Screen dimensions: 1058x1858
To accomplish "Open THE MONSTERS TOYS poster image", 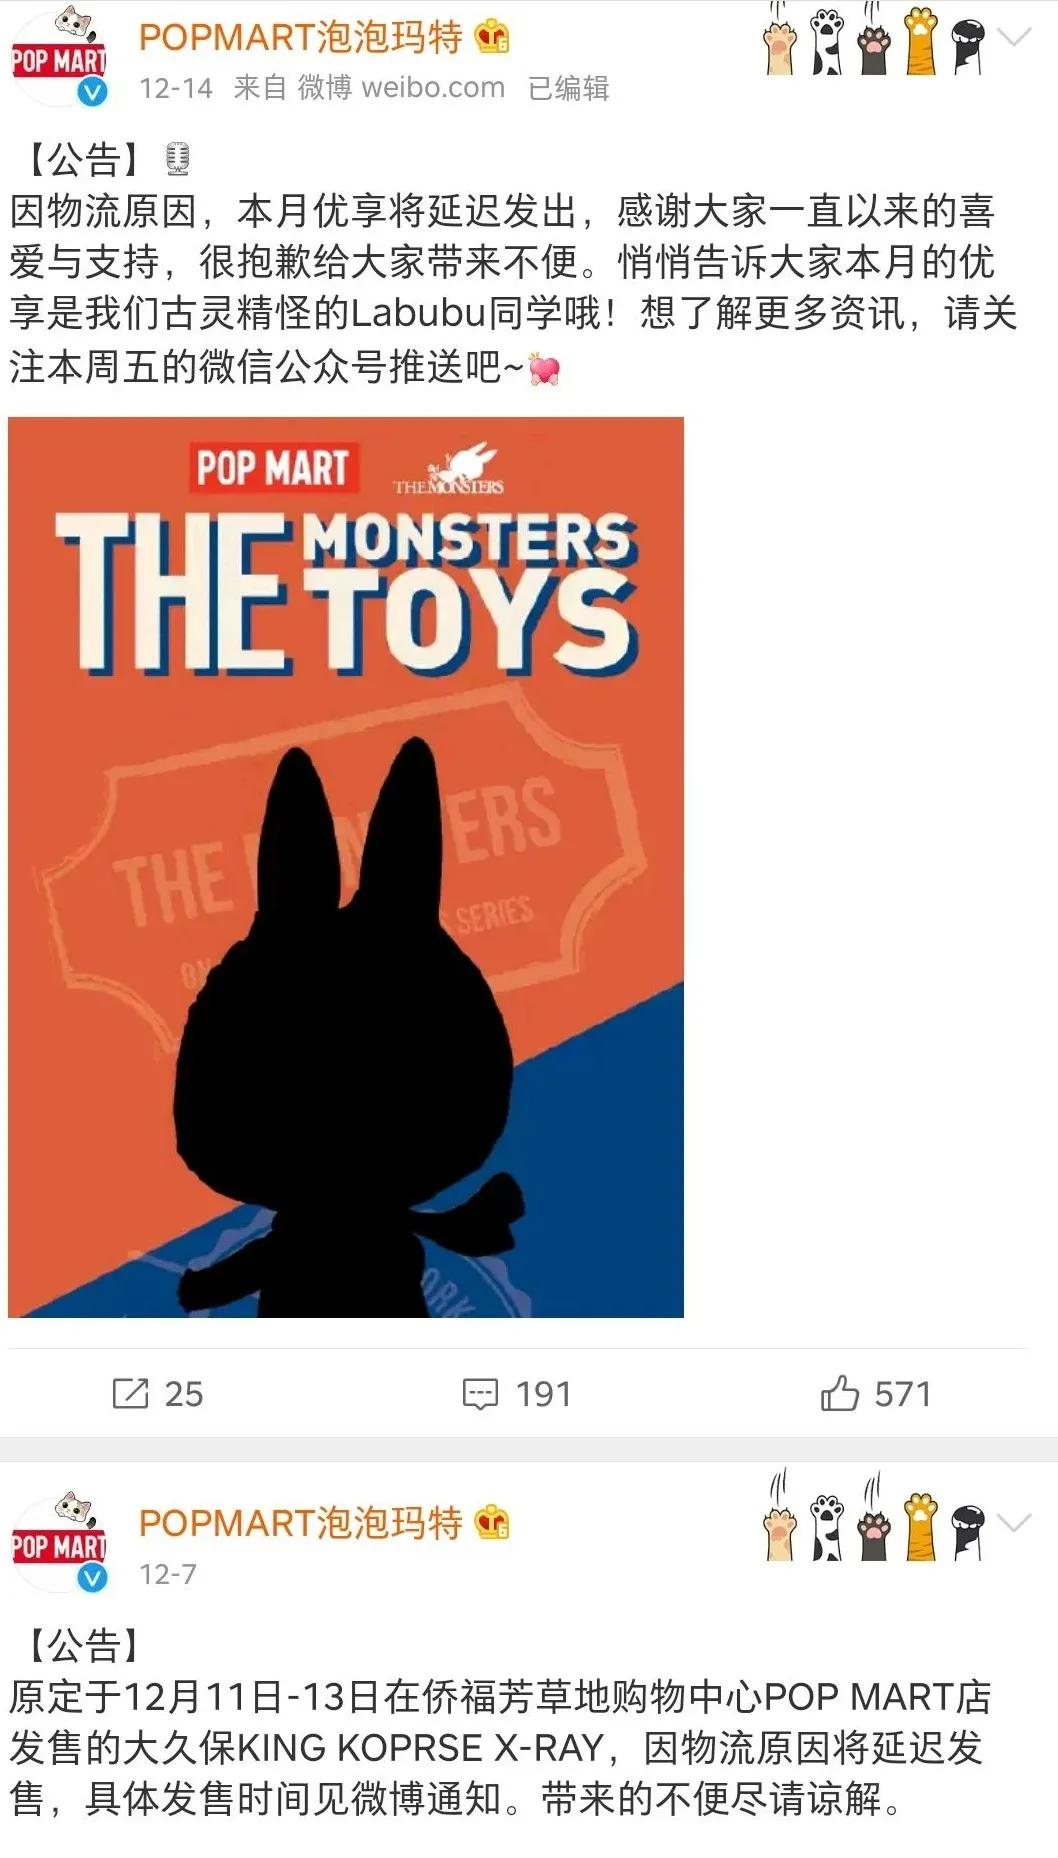I will (346, 867).
